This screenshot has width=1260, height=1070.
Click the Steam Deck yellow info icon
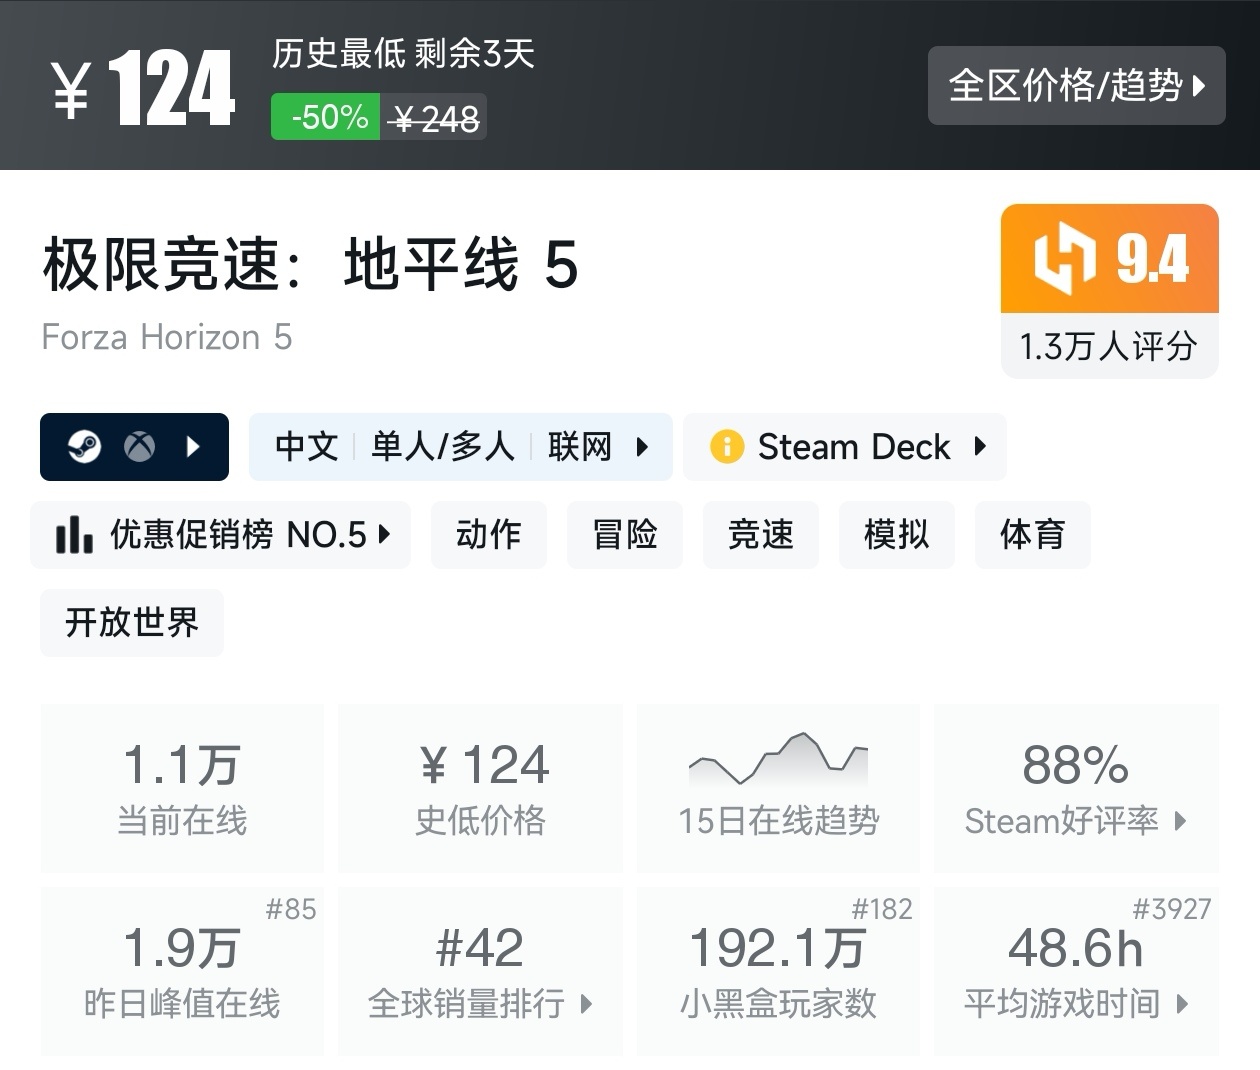pos(727,446)
